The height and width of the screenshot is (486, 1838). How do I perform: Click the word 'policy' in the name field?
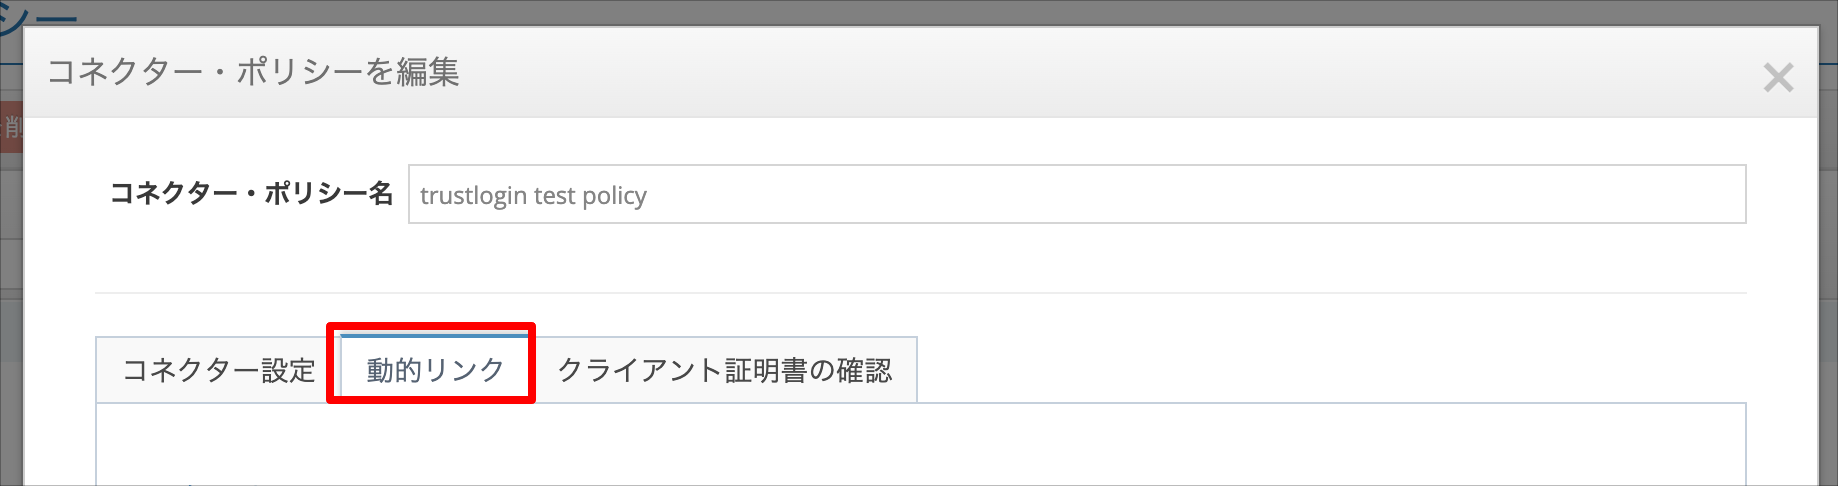(614, 195)
